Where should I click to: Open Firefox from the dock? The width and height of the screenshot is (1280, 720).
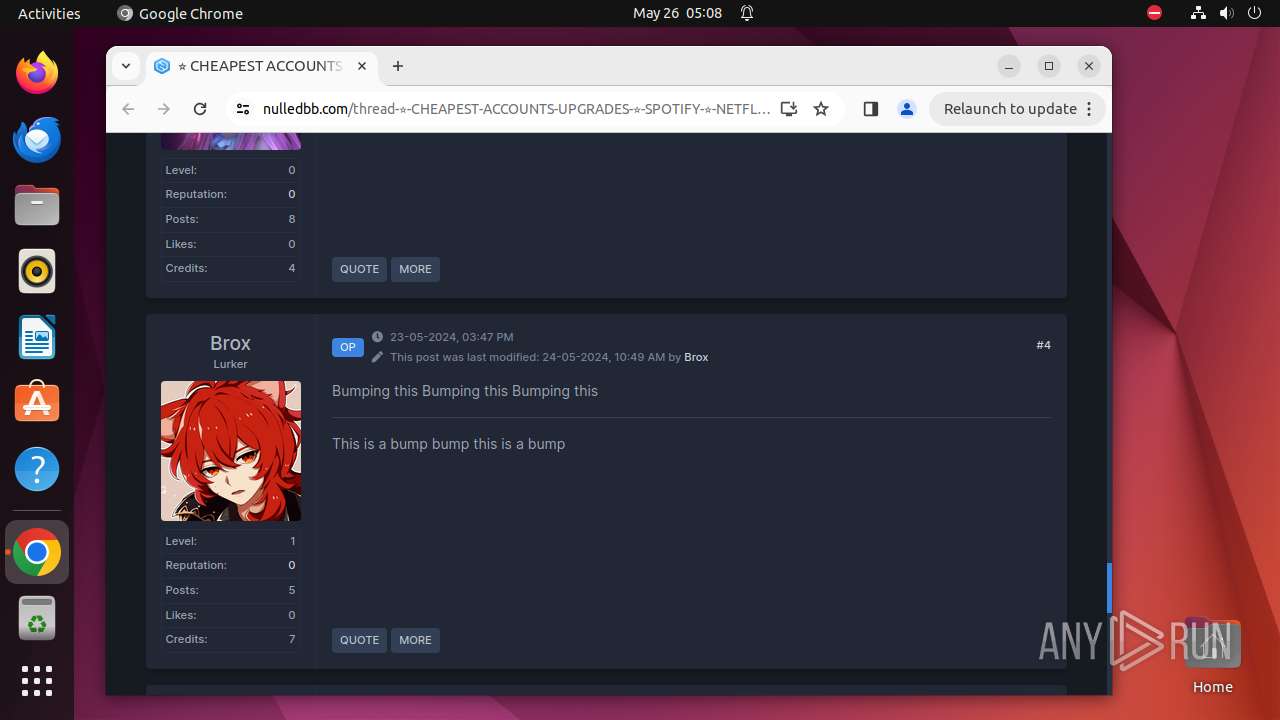click(x=37, y=73)
